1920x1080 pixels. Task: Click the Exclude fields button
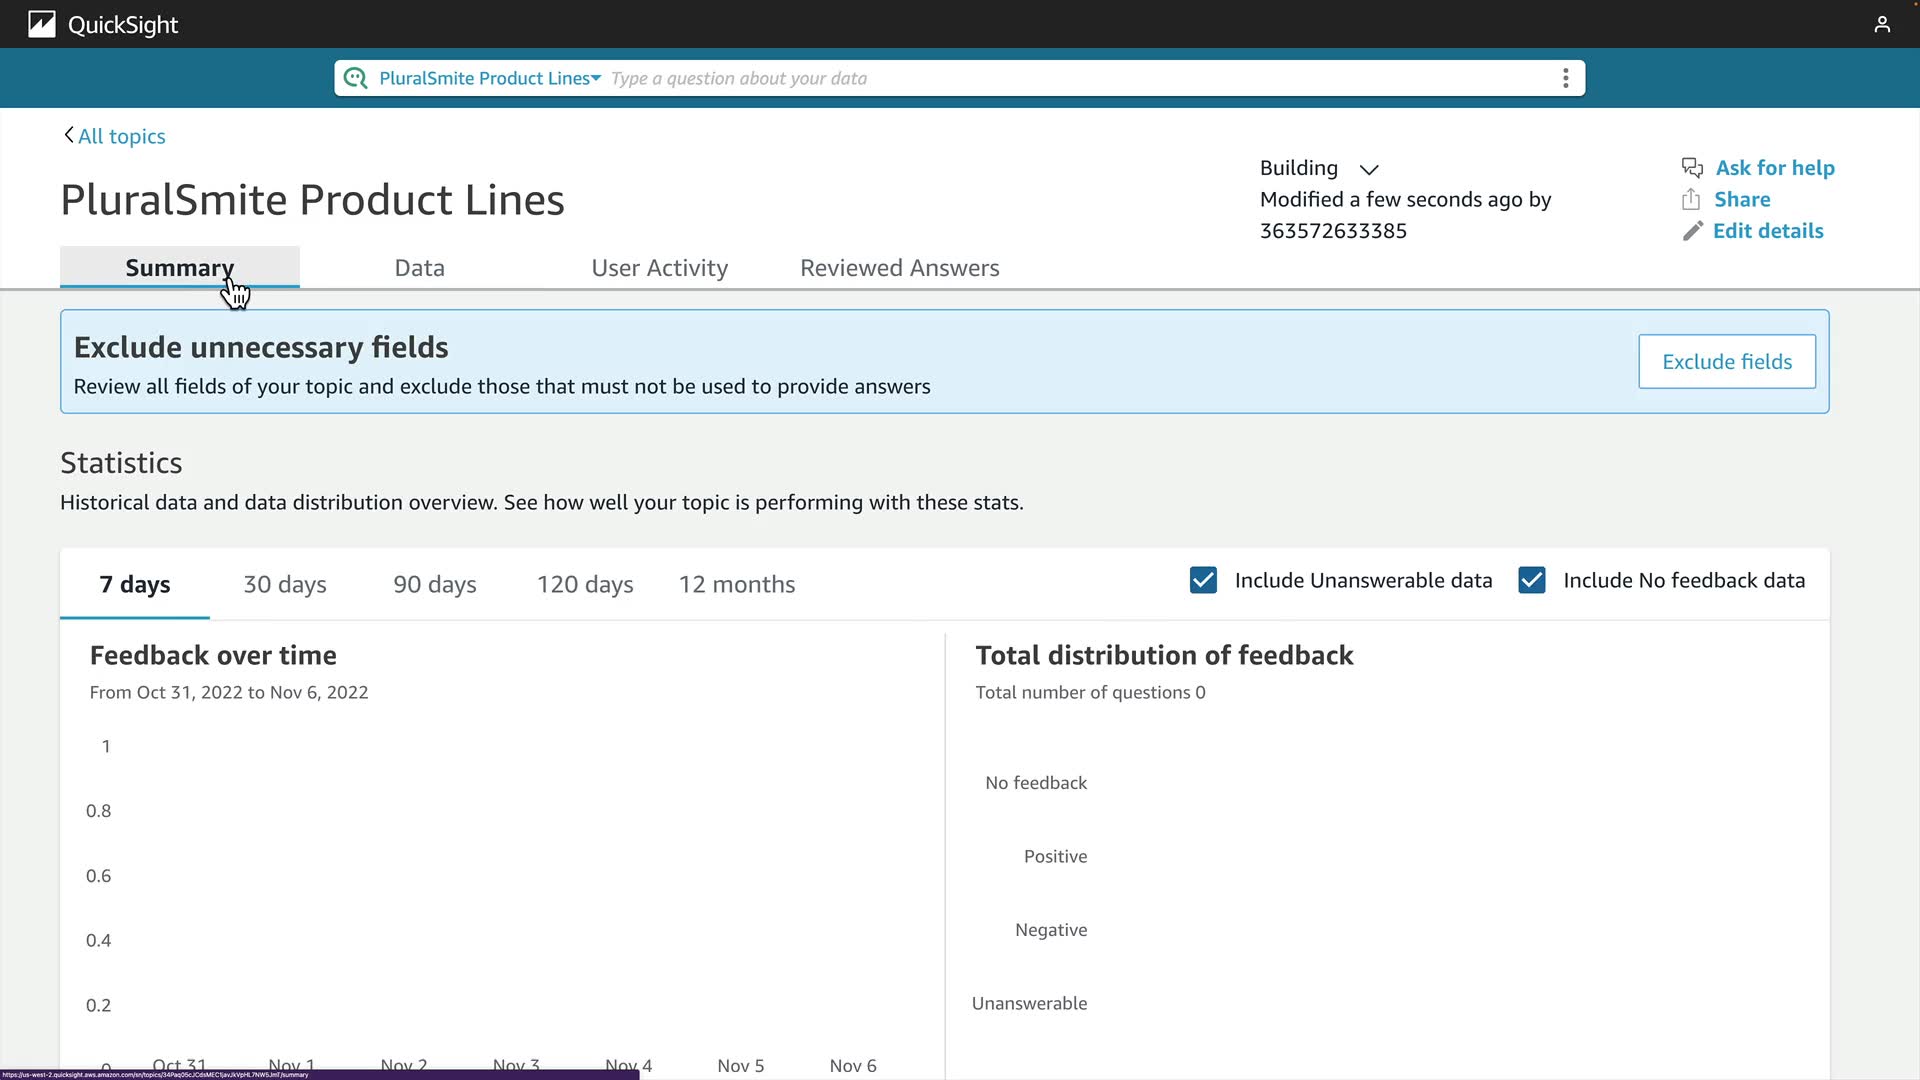click(1726, 362)
